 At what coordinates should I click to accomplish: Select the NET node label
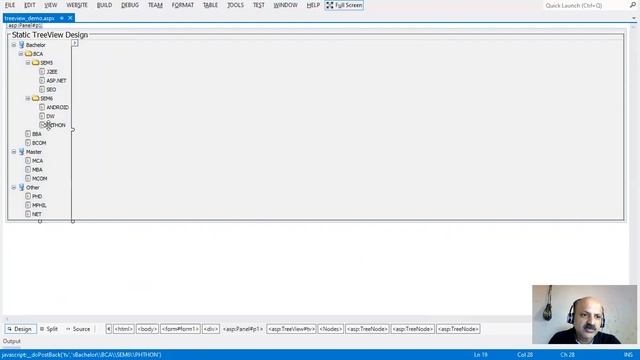(37, 214)
